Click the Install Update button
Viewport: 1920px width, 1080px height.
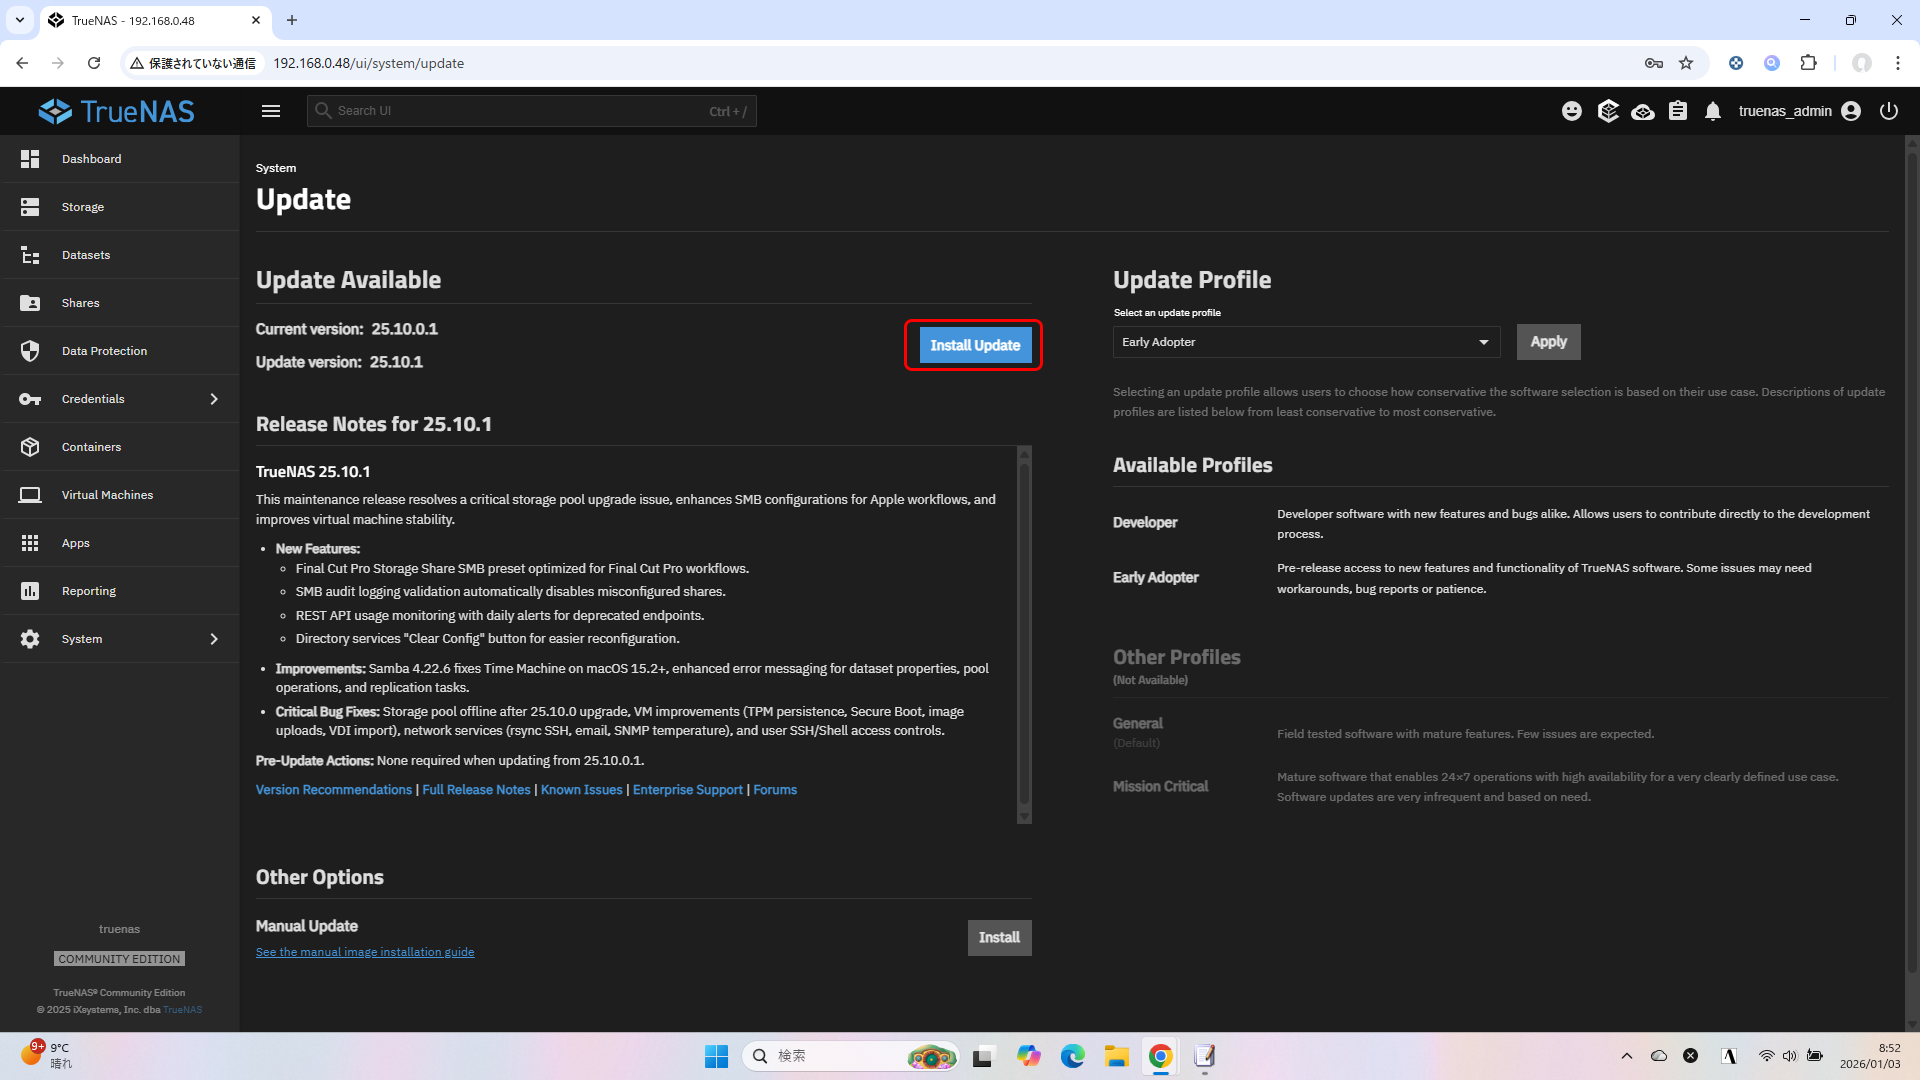coord(975,345)
